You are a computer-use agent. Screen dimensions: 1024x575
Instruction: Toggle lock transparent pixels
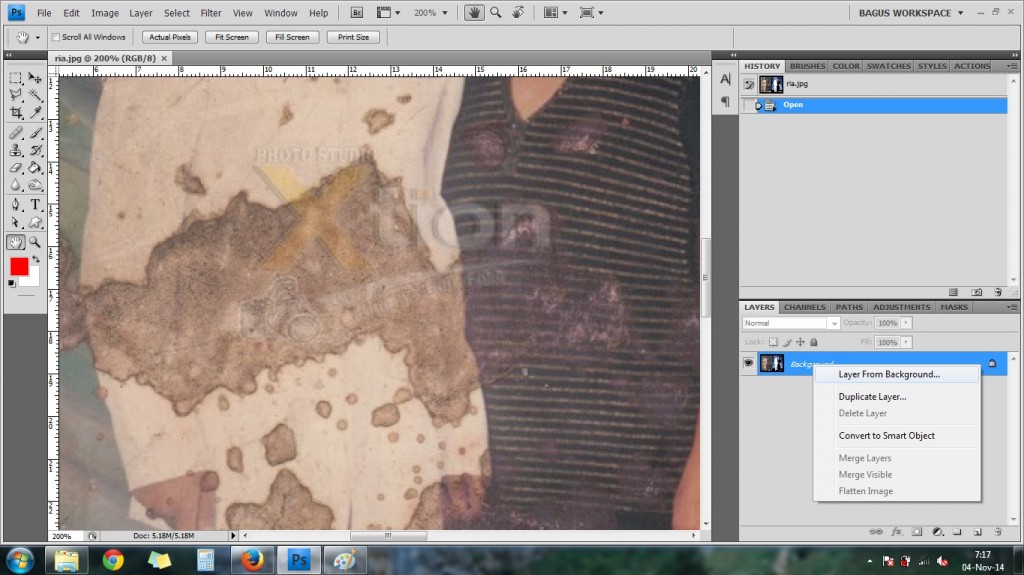773,342
